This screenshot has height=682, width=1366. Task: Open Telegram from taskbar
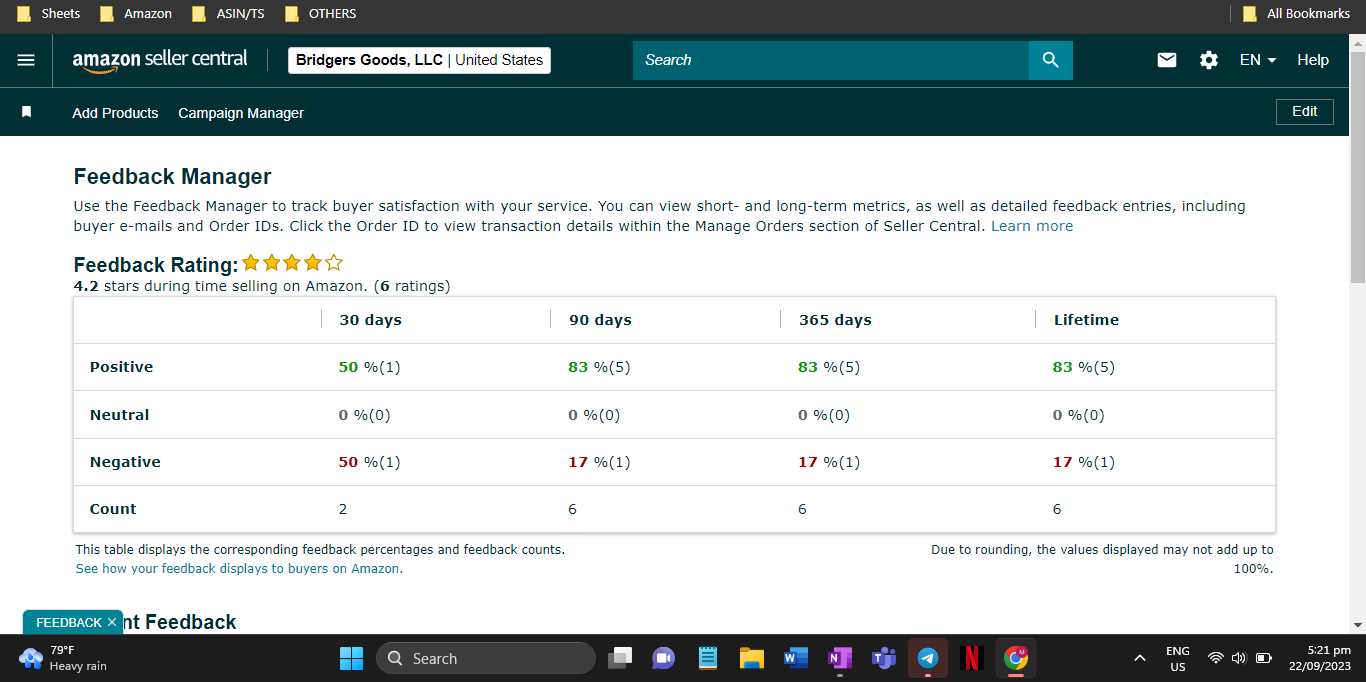pyautogui.click(x=927, y=658)
